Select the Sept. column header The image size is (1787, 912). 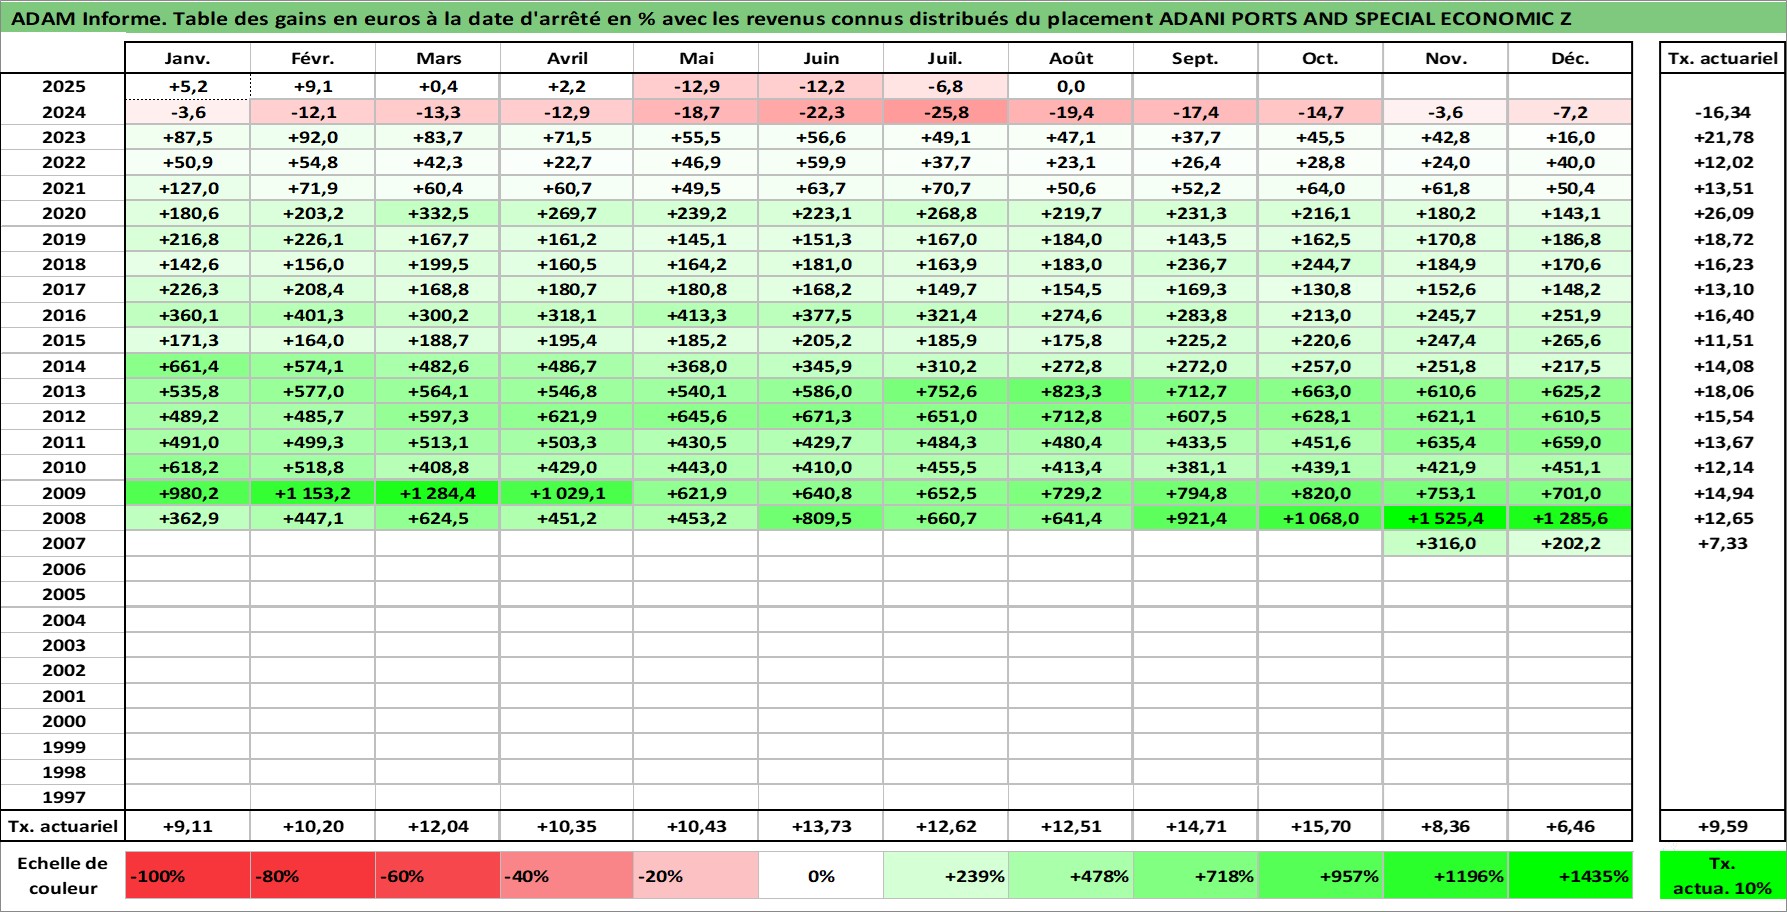(x=1195, y=58)
